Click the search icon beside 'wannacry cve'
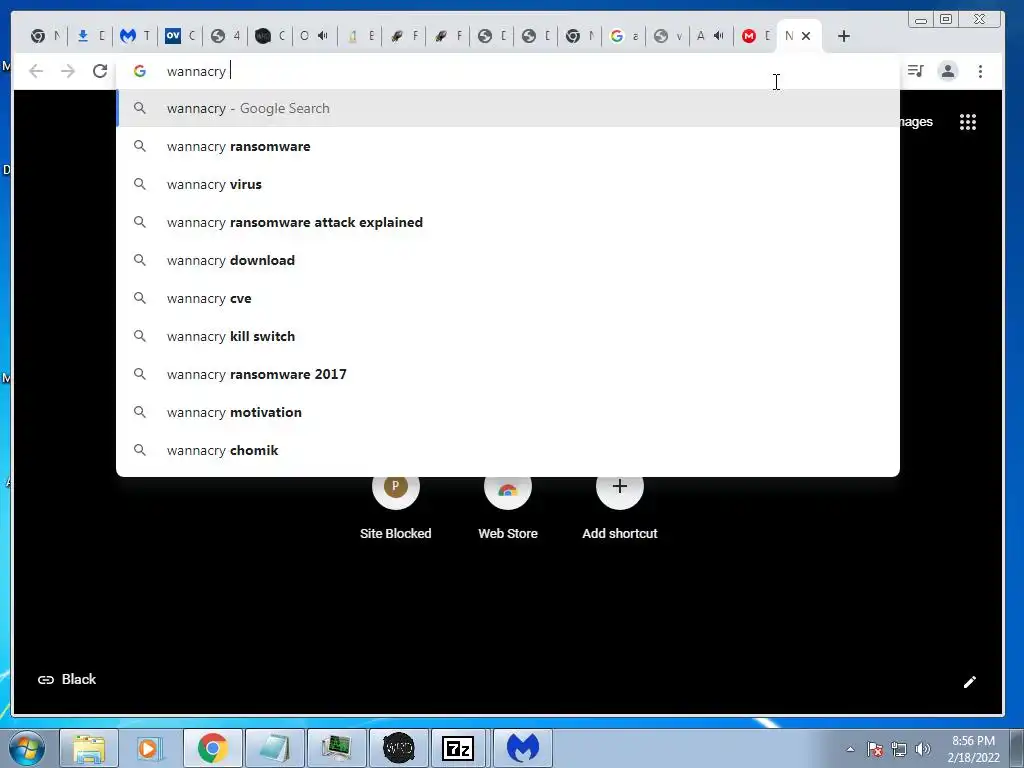 [x=140, y=298]
